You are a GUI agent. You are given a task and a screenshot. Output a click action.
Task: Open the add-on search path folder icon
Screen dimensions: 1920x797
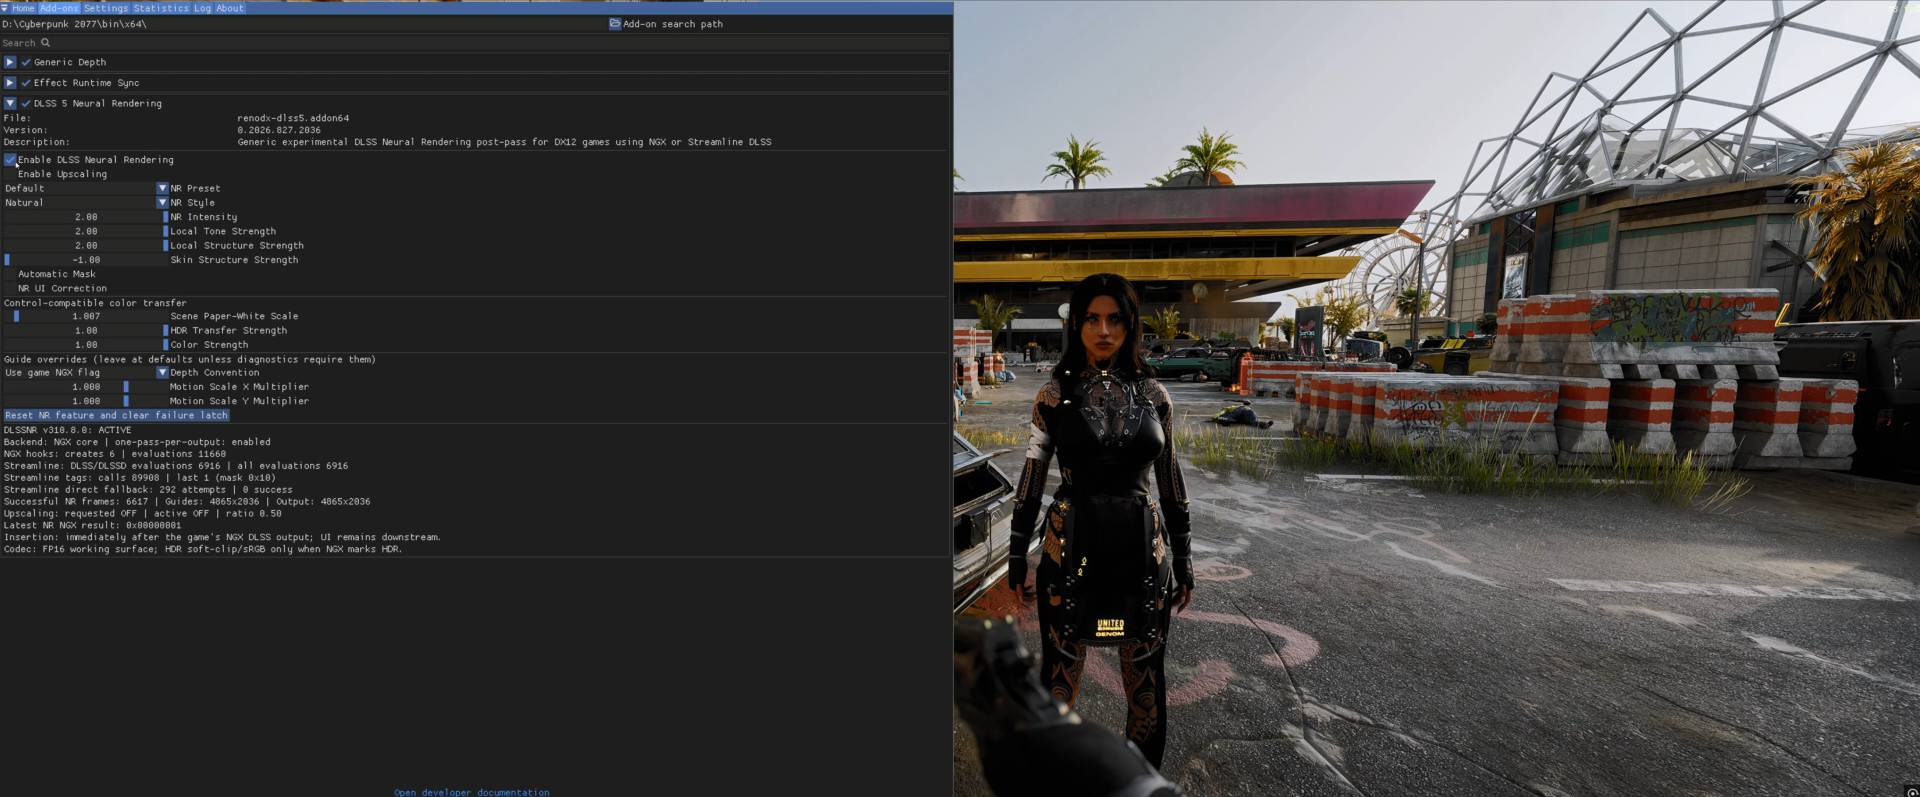(x=615, y=24)
